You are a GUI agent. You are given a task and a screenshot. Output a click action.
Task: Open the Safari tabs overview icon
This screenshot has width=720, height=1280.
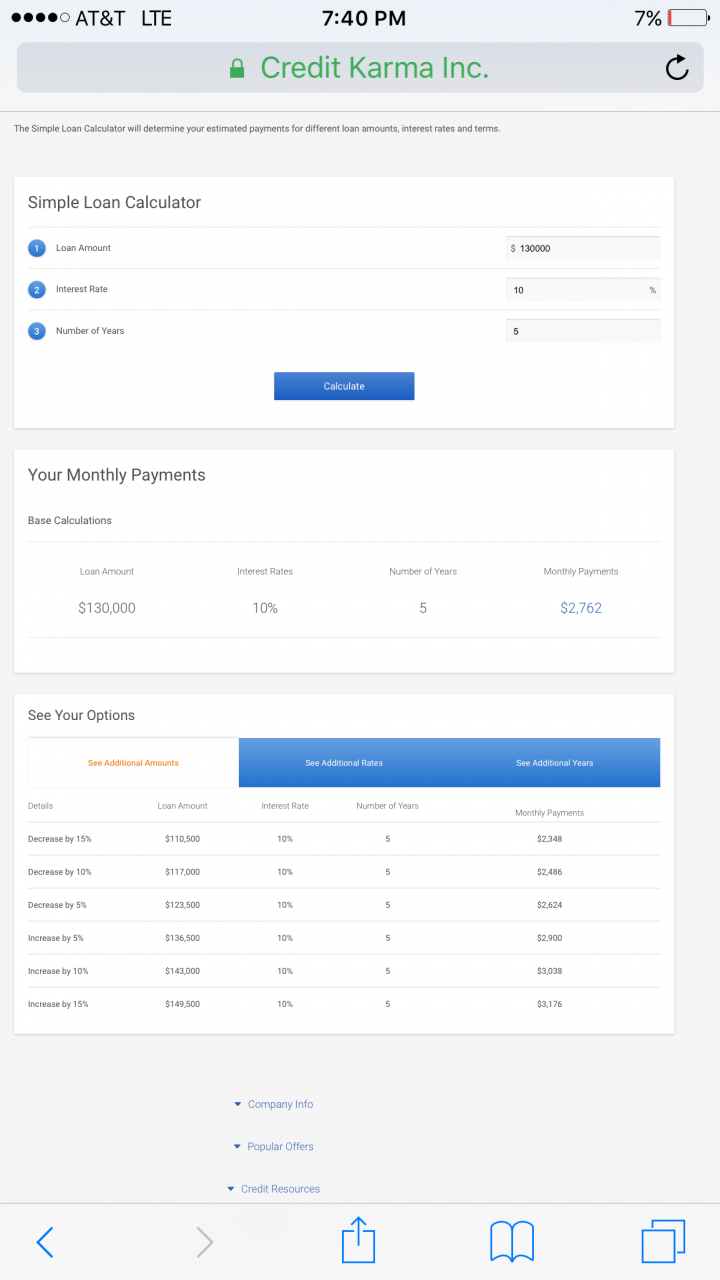663,1242
